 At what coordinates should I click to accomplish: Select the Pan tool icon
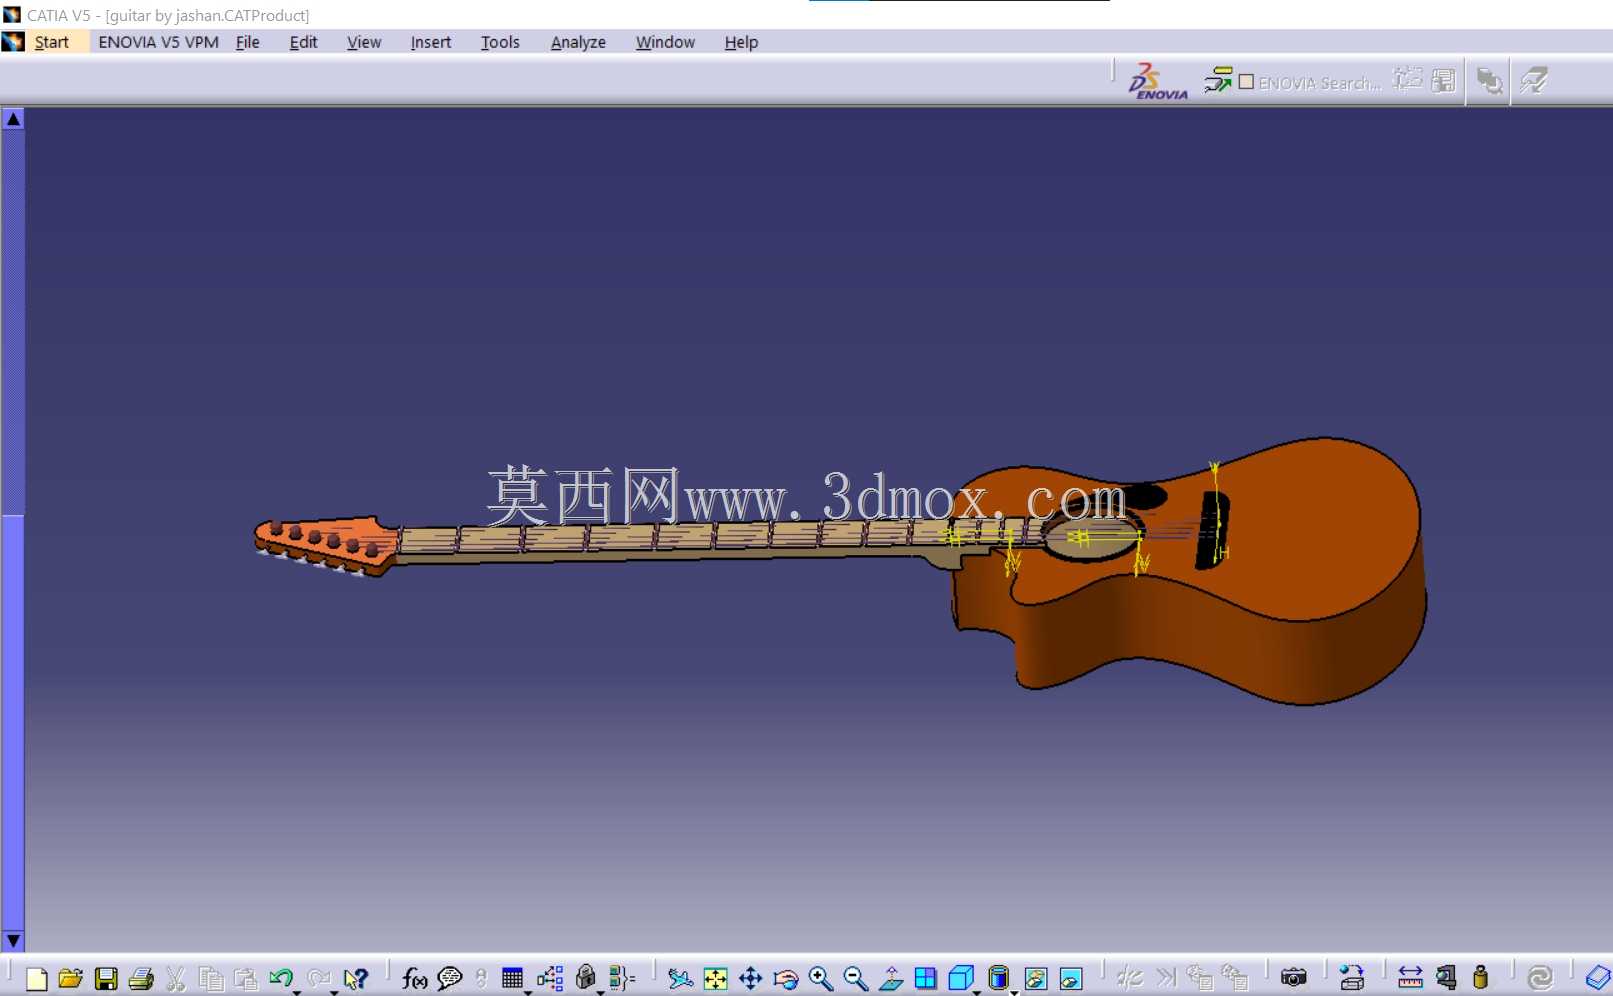pos(751,978)
